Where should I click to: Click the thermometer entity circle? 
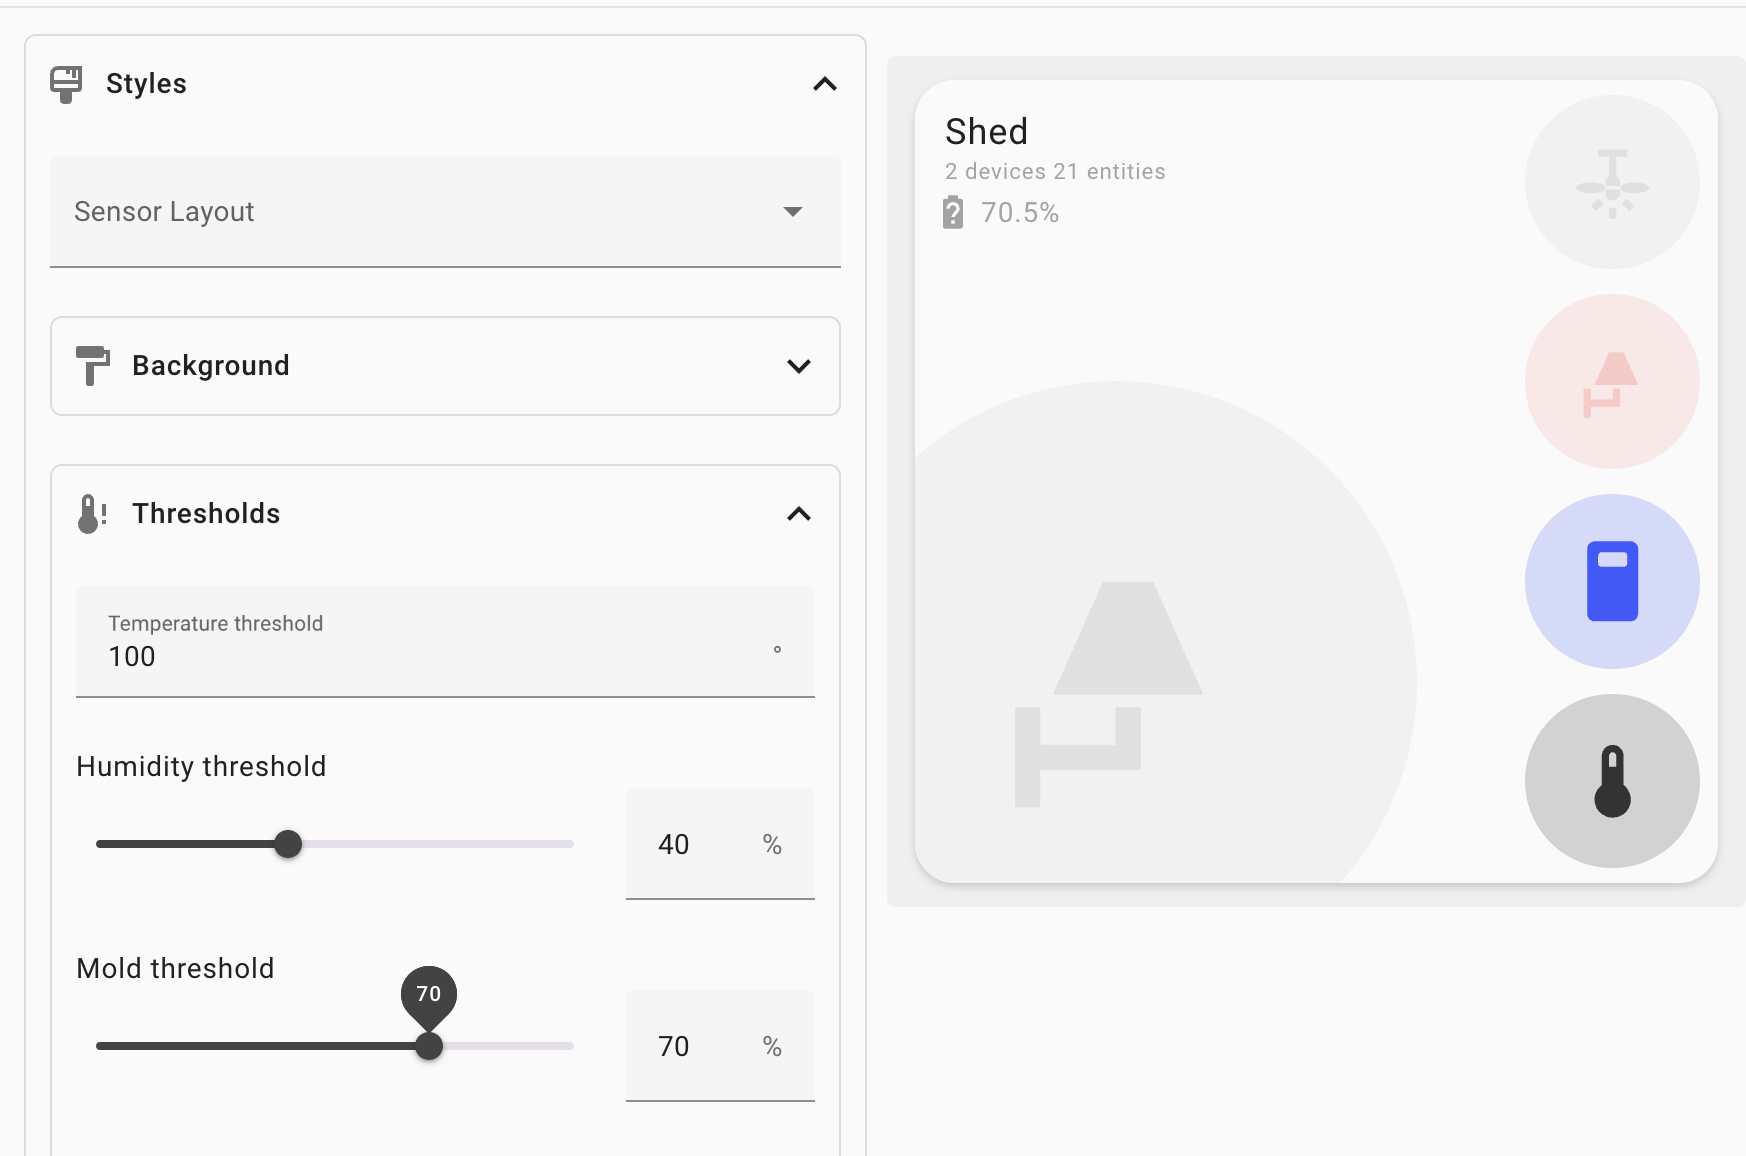[x=1611, y=781]
